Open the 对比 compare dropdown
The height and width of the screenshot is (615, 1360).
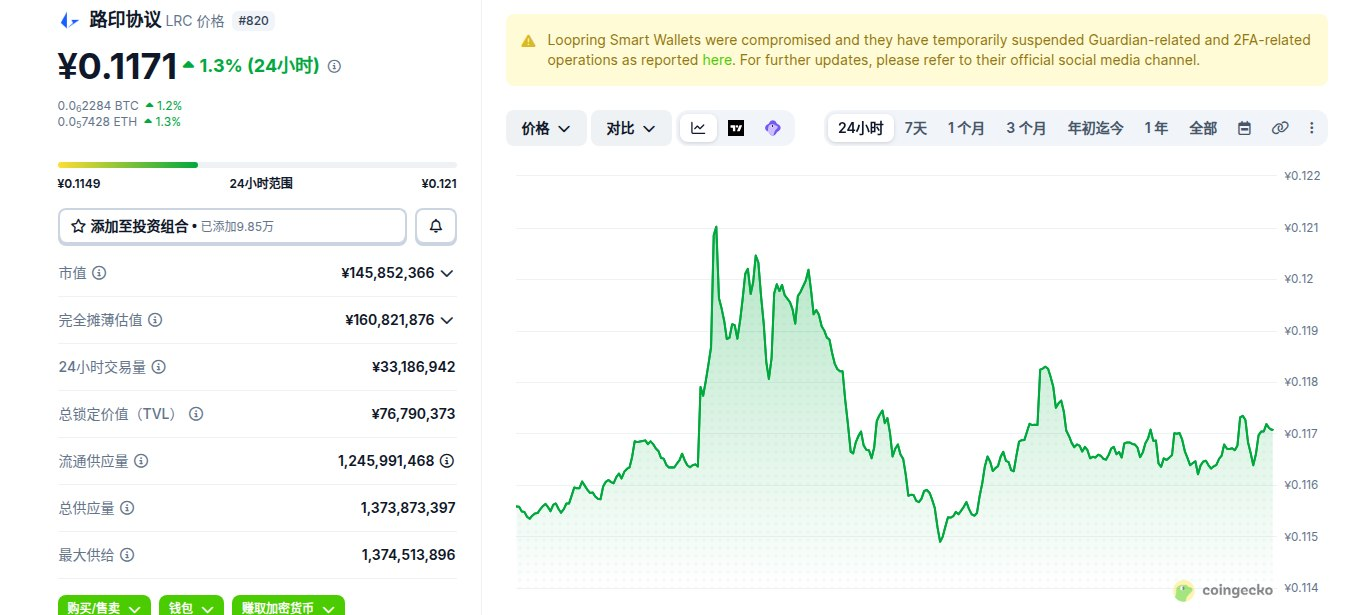pos(631,128)
